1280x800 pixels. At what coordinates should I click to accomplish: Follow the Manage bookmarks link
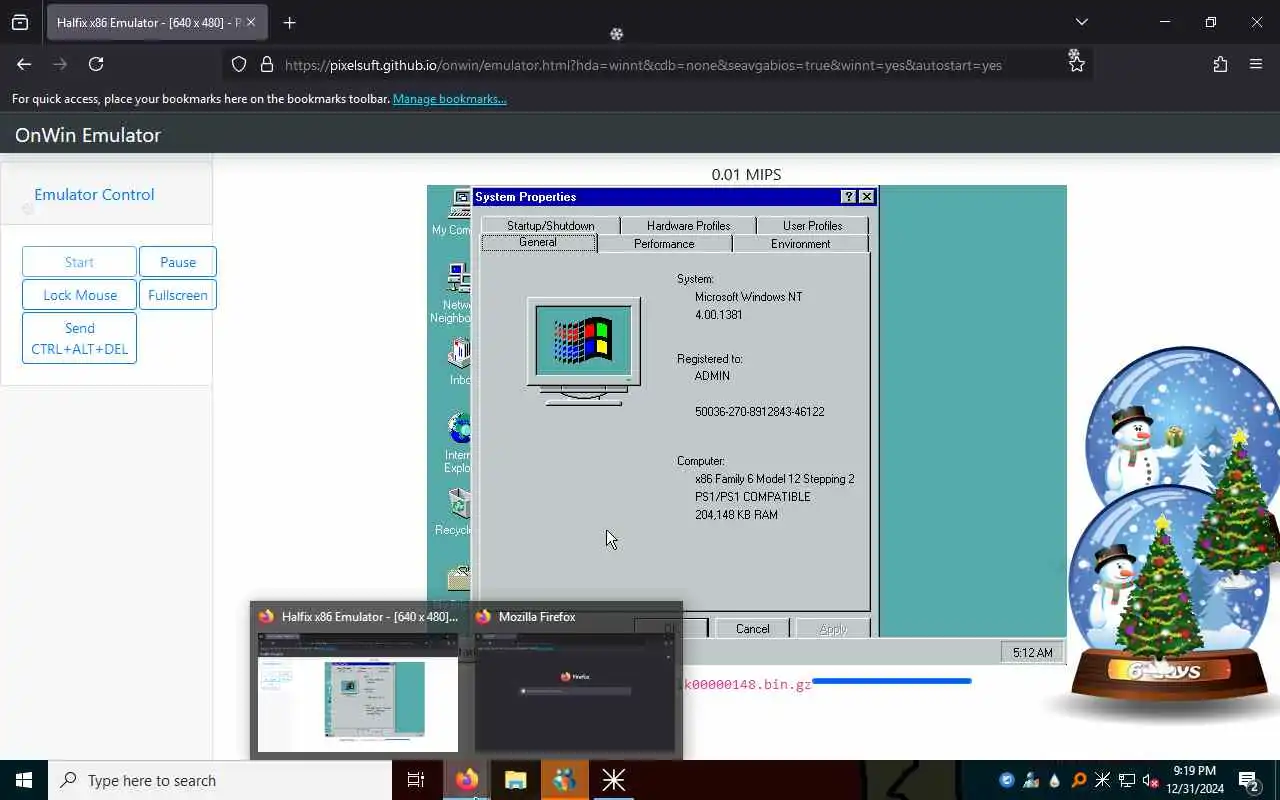449,99
